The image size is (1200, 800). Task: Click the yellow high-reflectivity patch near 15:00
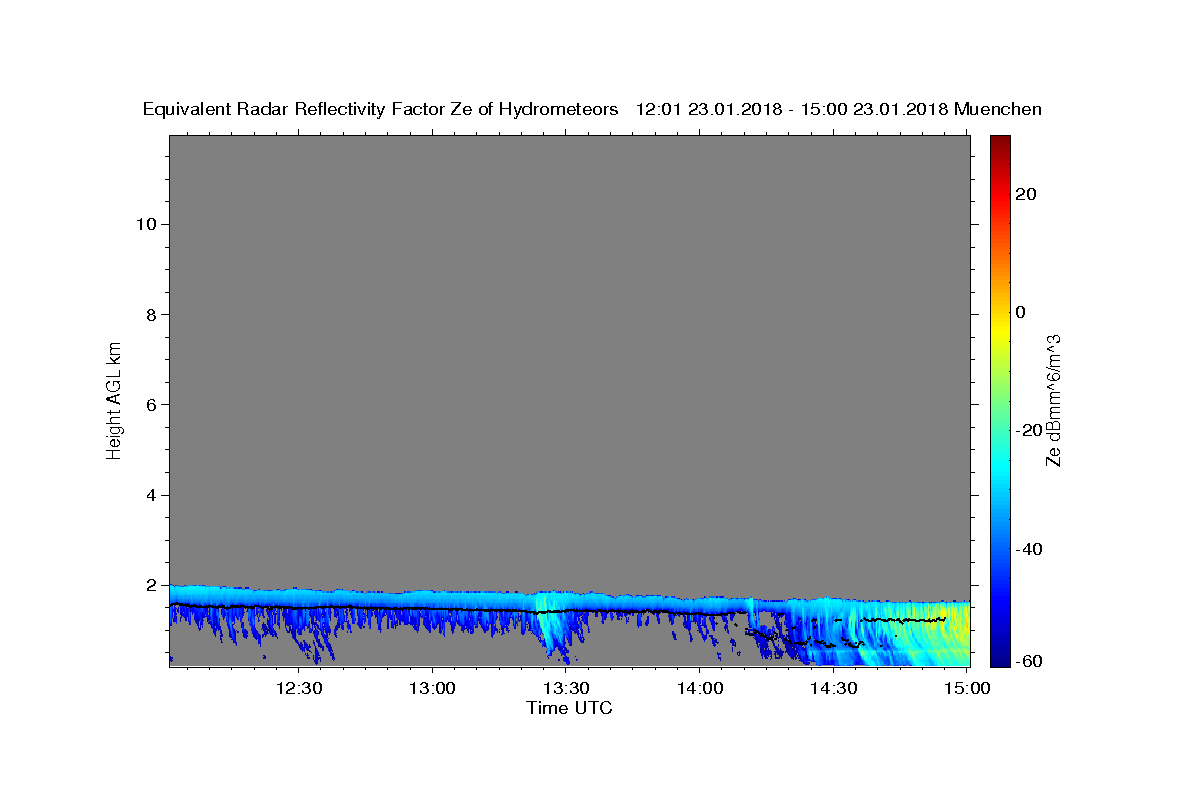958,628
